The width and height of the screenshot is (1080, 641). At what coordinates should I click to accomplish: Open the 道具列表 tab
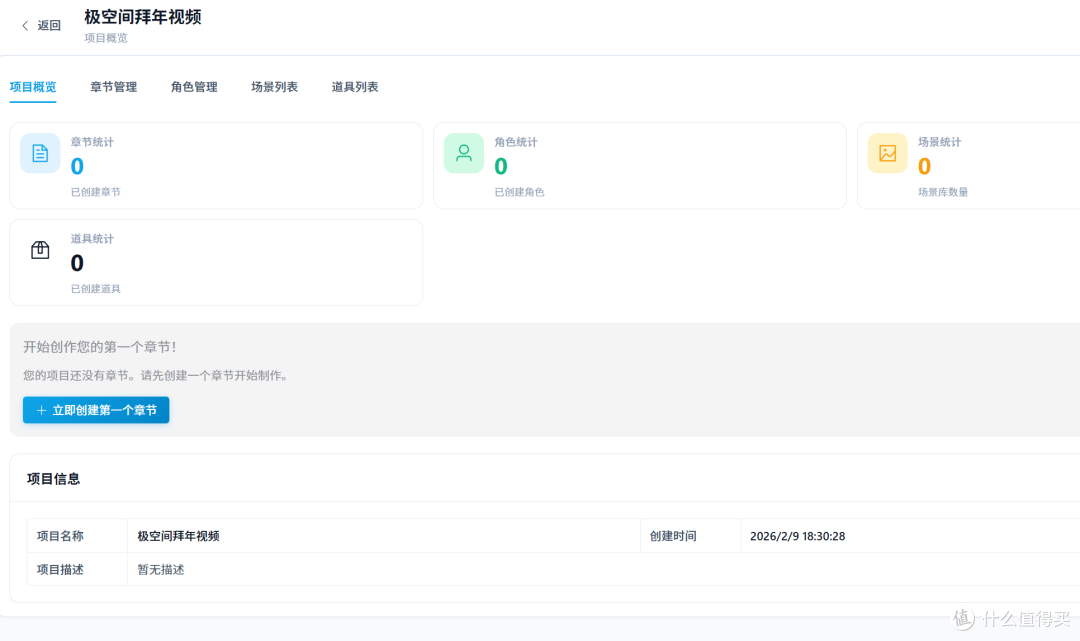355,87
